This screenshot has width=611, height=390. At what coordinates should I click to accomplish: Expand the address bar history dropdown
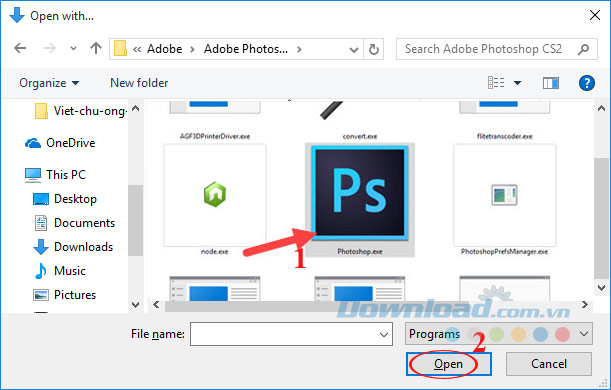point(353,49)
